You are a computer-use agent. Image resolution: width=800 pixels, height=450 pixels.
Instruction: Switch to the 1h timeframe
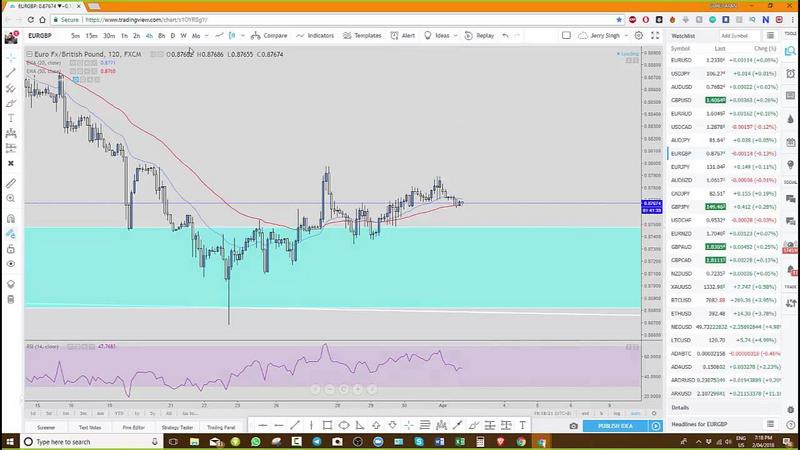coord(124,36)
